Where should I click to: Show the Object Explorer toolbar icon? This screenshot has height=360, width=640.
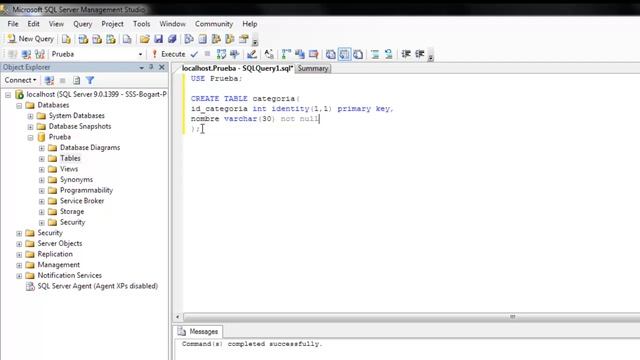click(216, 39)
